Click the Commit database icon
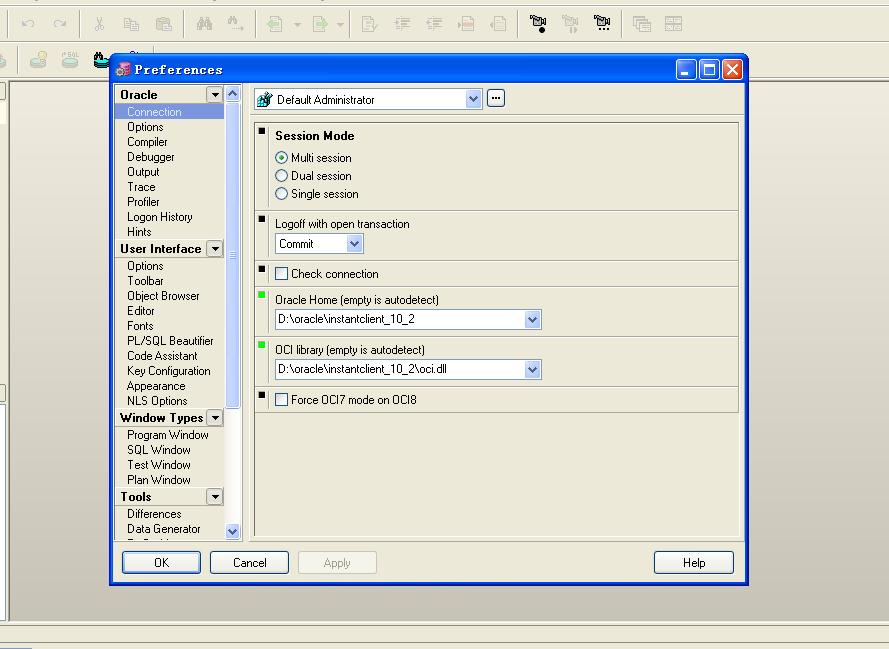This screenshot has height=649, width=889. pos(38,59)
